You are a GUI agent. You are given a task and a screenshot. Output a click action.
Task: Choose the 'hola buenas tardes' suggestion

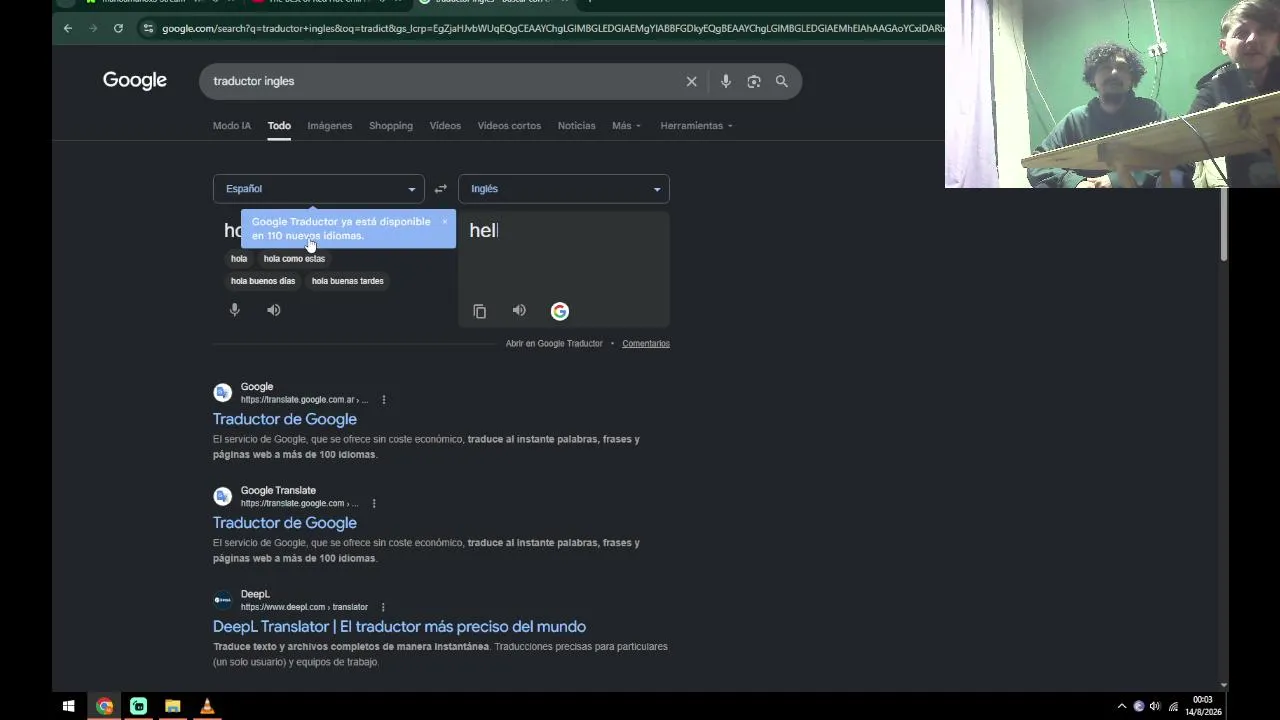348,281
